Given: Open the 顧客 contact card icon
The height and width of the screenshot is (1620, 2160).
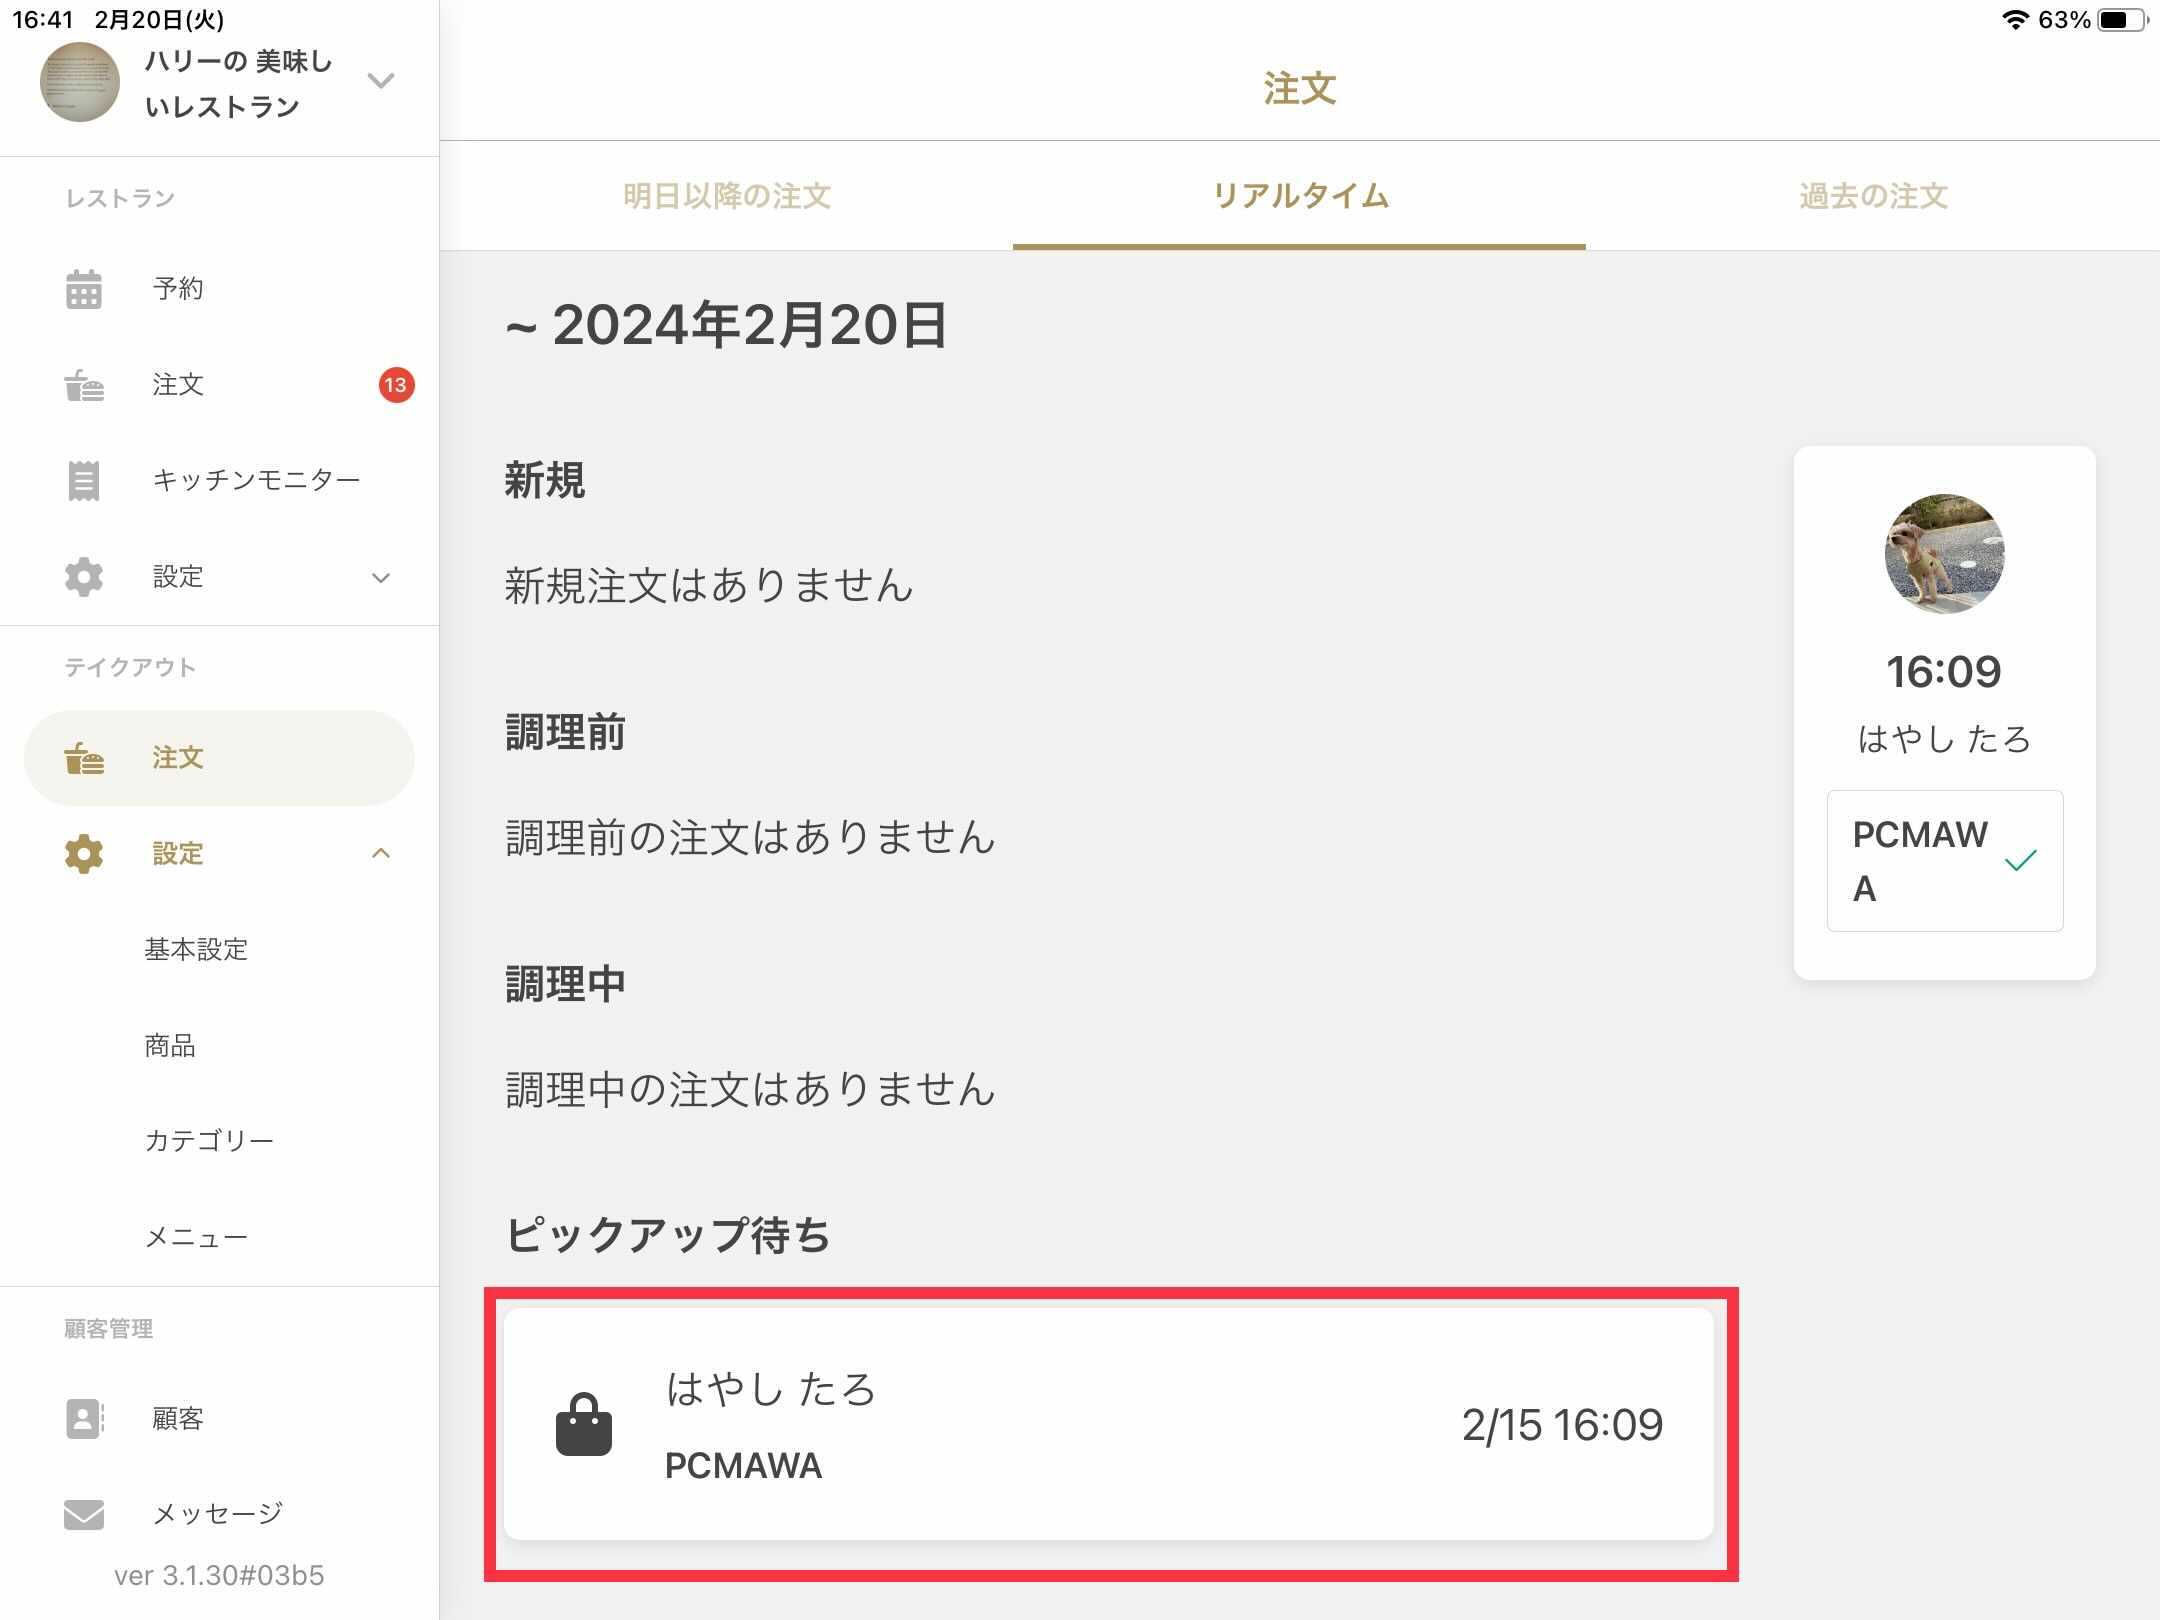Looking at the screenshot, I should pyautogui.click(x=84, y=1418).
